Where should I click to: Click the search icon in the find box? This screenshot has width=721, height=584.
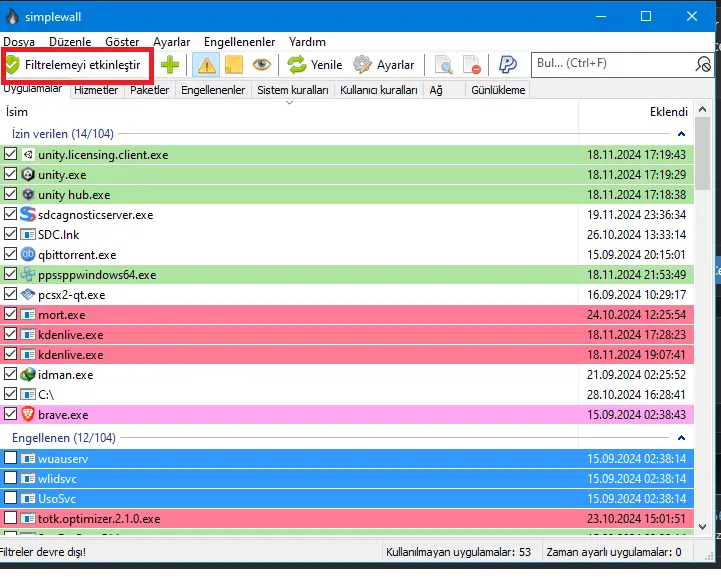point(703,64)
